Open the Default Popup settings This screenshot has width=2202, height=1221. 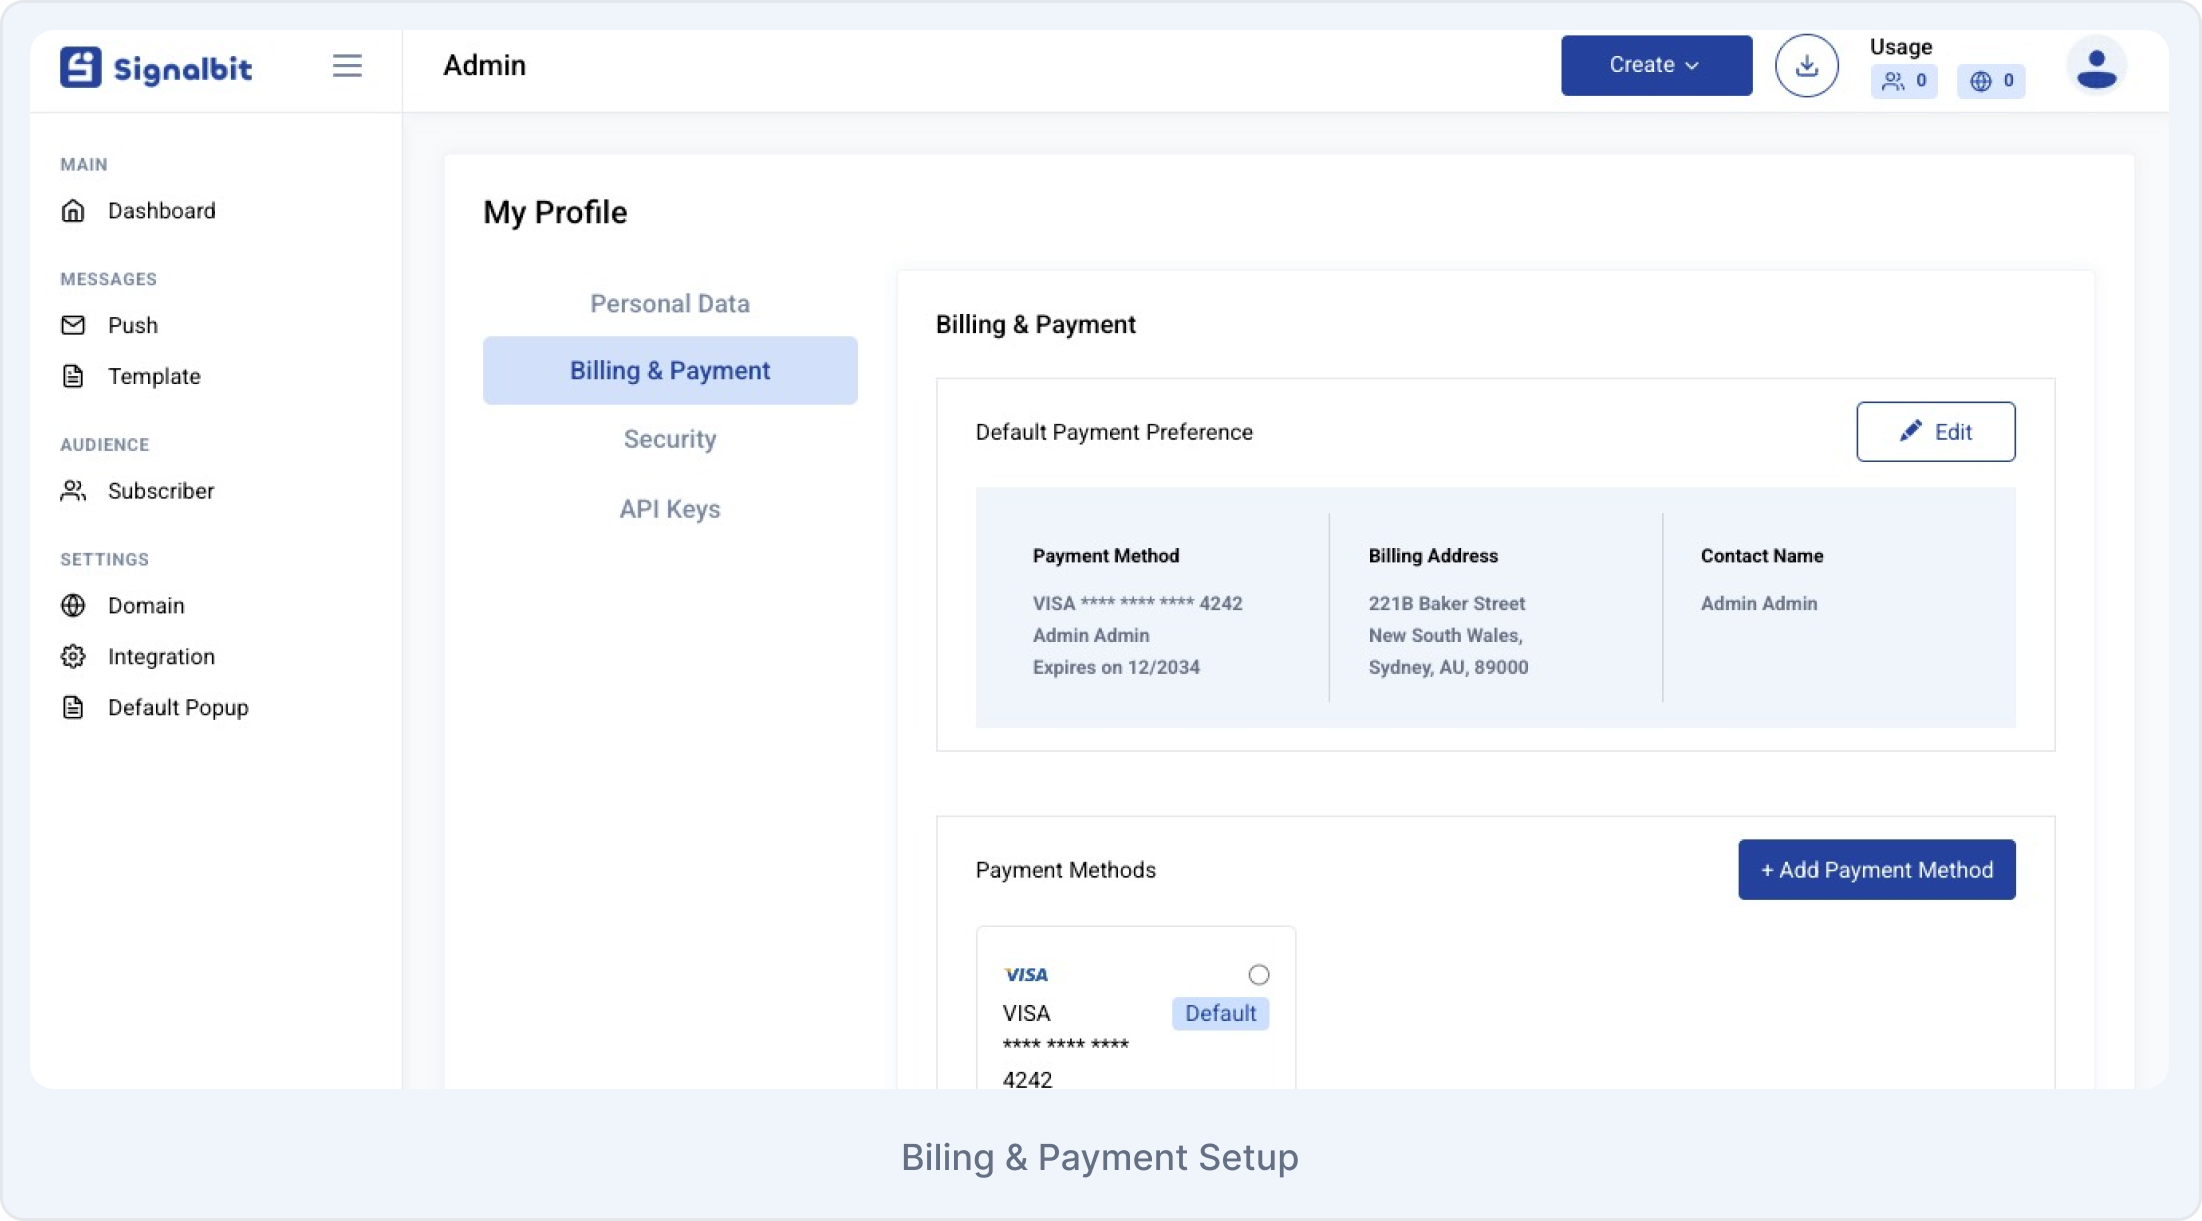tap(178, 707)
